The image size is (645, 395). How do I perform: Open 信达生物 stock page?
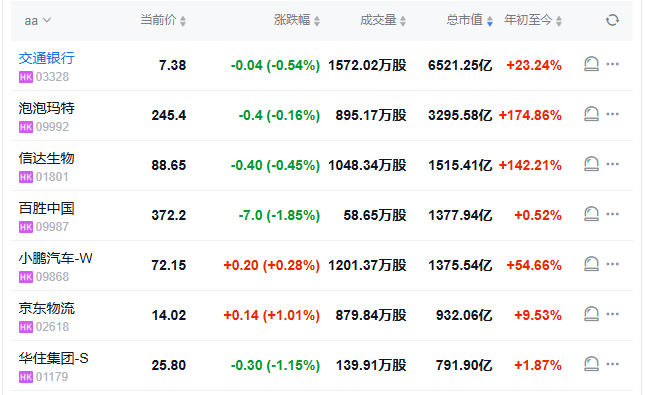click(46, 158)
